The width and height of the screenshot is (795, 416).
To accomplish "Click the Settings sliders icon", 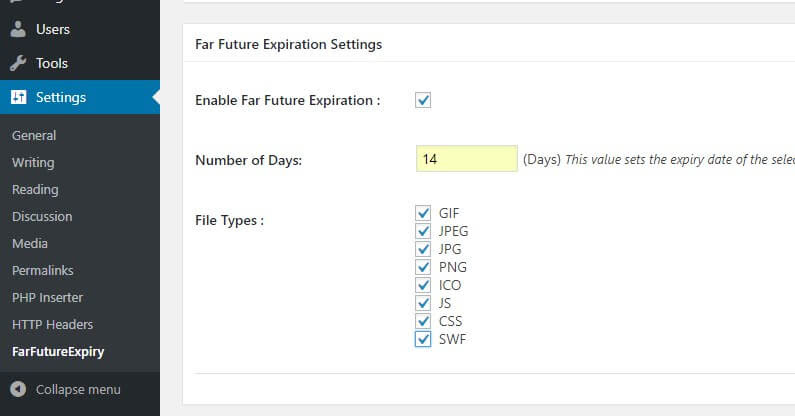I will (x=18, y=97).
